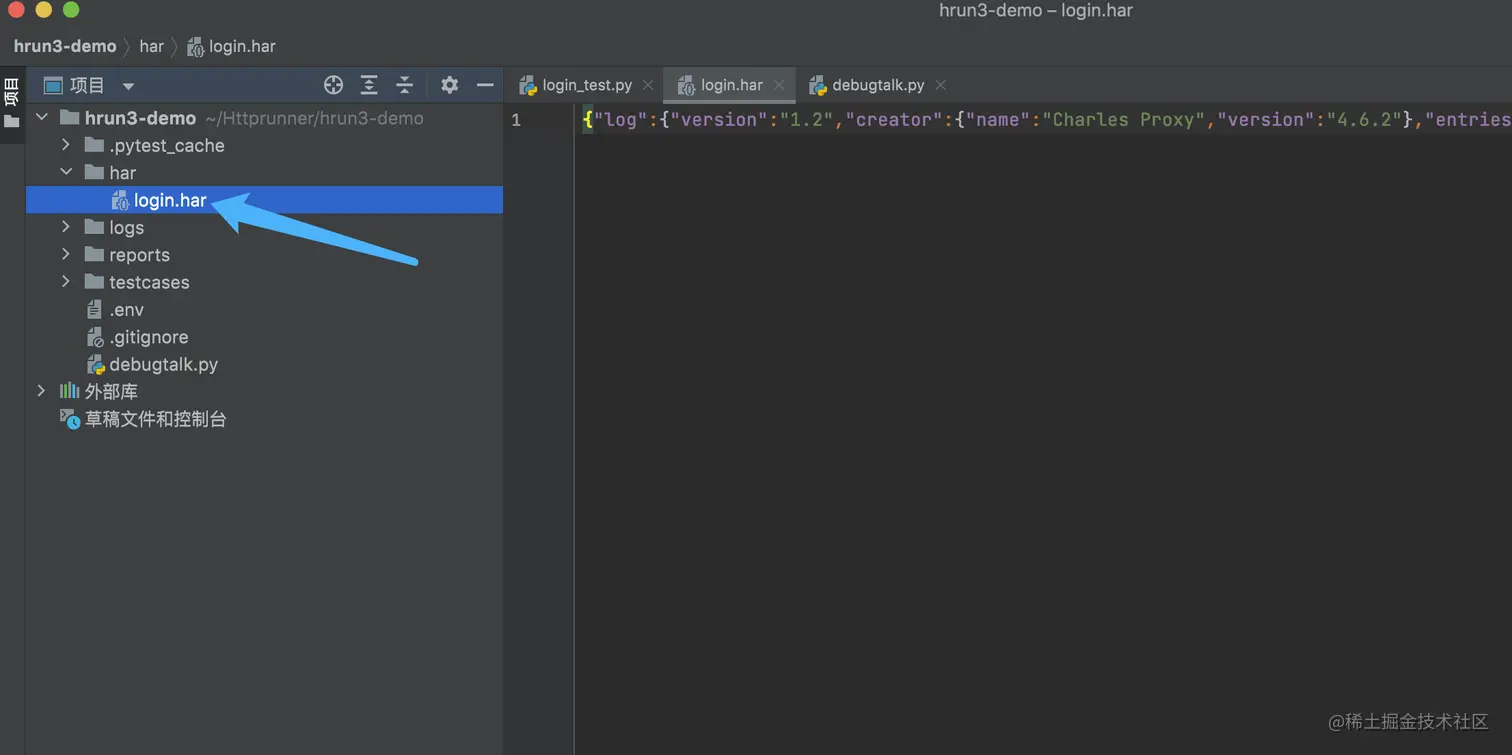Select the 草稿文件和控制台 row

tap(264, 419)
